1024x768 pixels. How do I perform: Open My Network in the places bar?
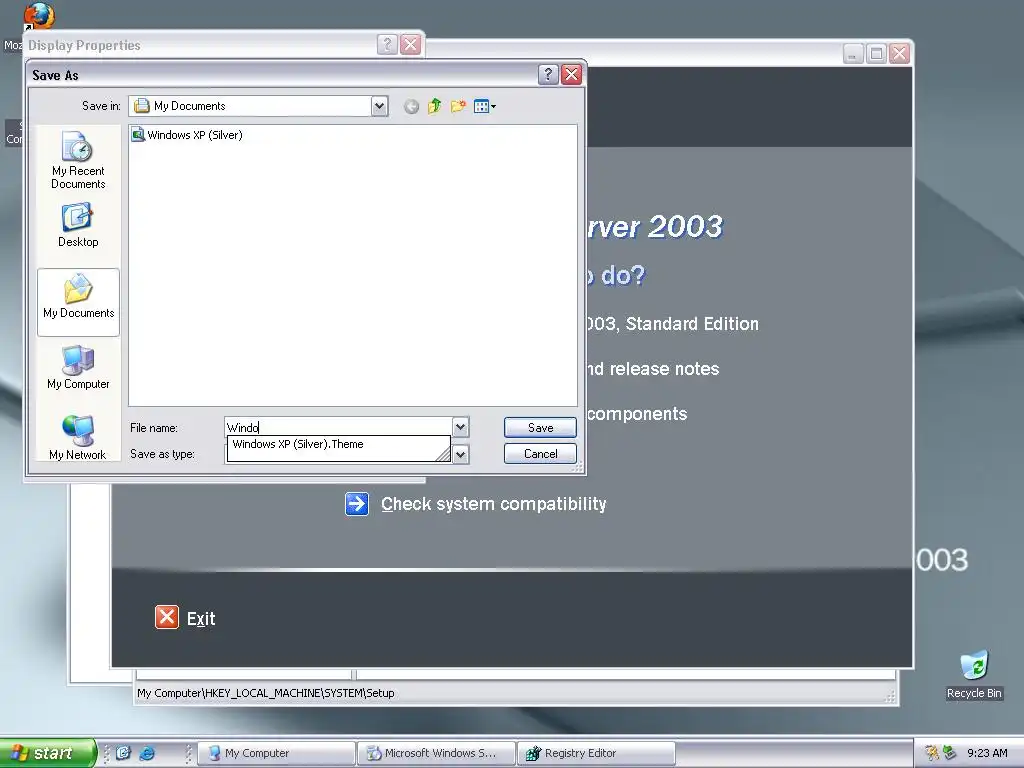coord(78,437)
